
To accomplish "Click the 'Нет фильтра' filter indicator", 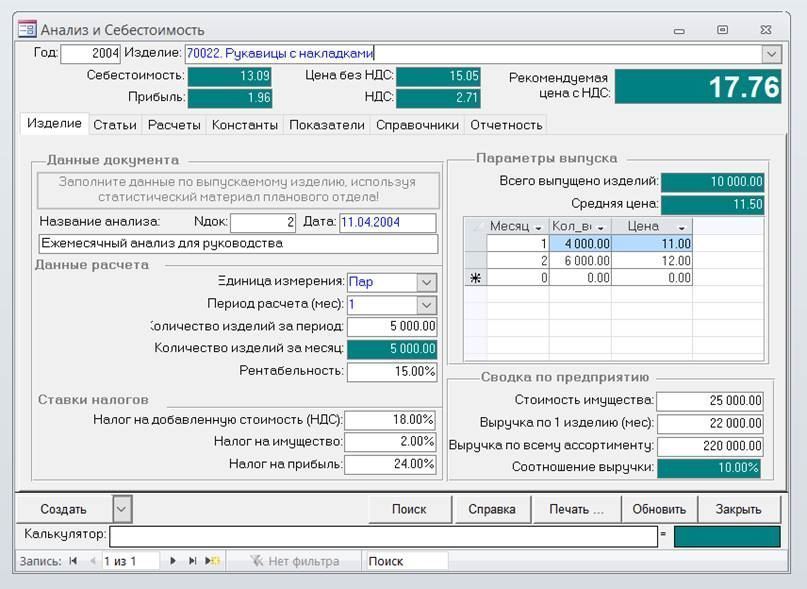I will (295, 561).
